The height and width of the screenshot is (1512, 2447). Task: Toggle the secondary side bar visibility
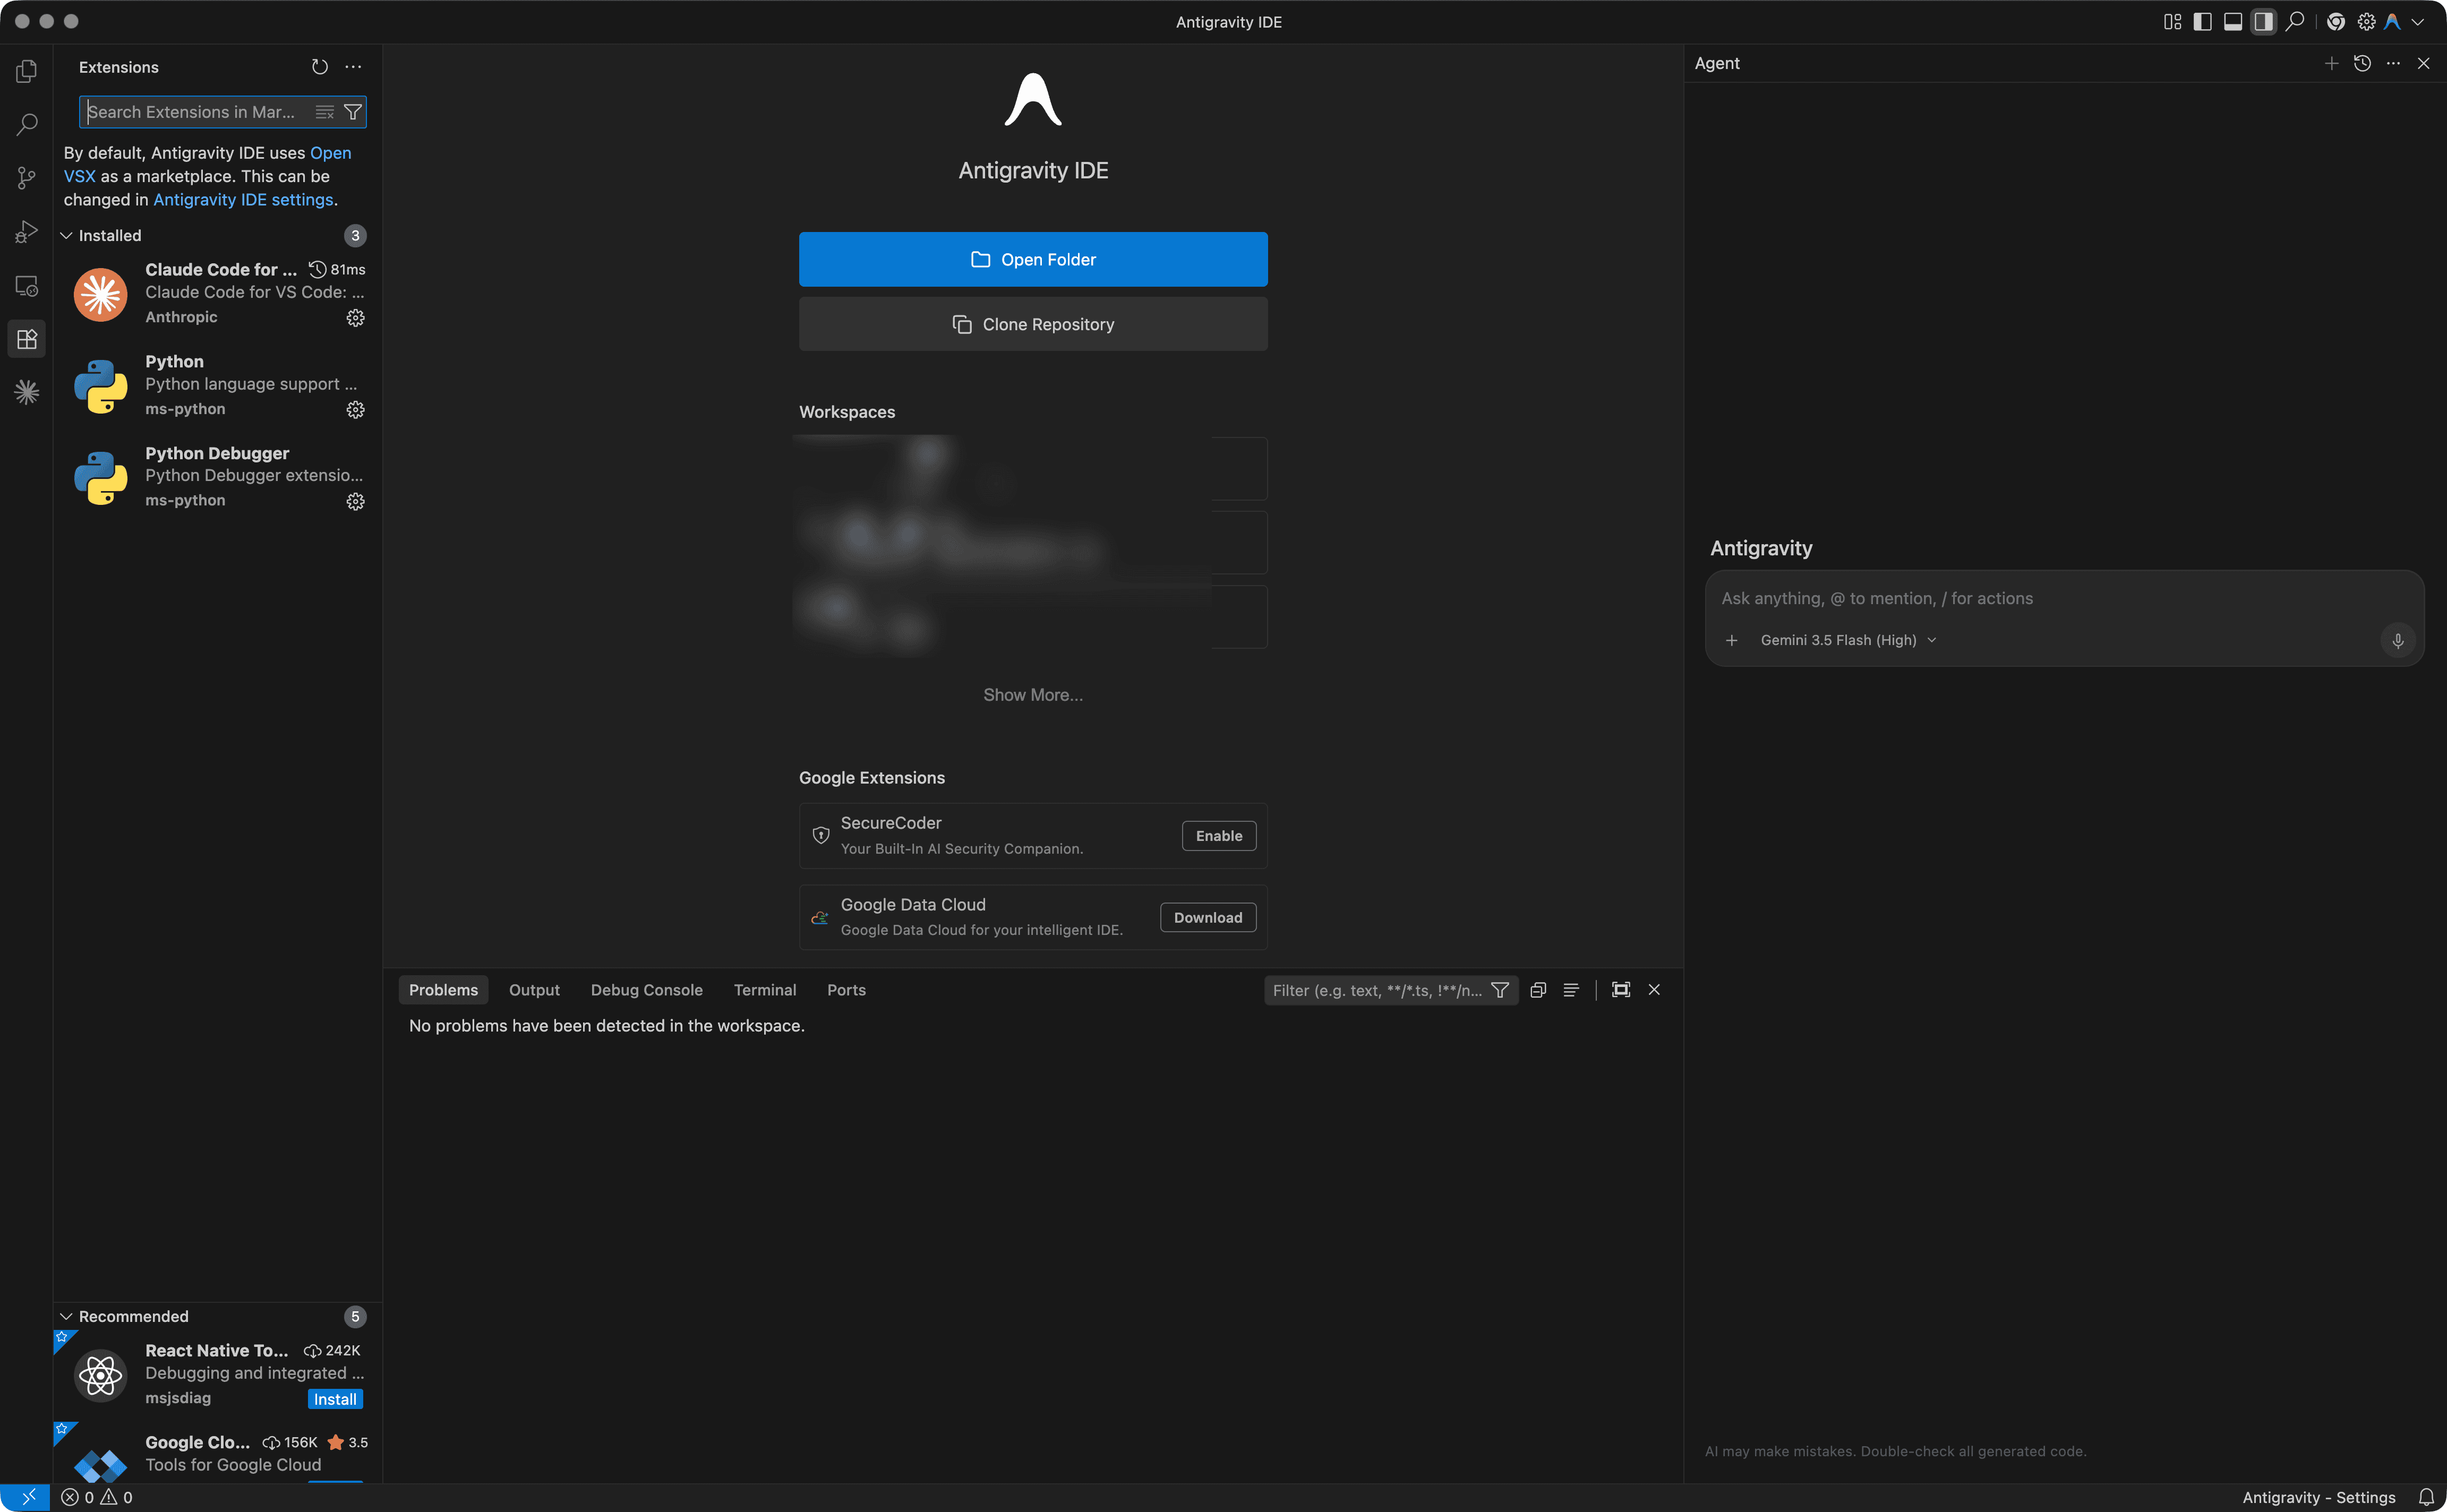point(2263,21)
